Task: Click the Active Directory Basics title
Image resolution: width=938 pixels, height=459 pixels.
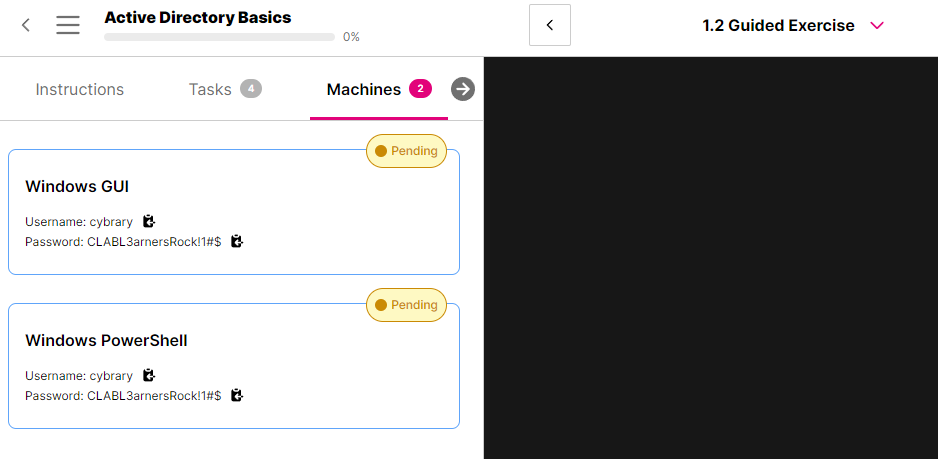Action: 198,17
